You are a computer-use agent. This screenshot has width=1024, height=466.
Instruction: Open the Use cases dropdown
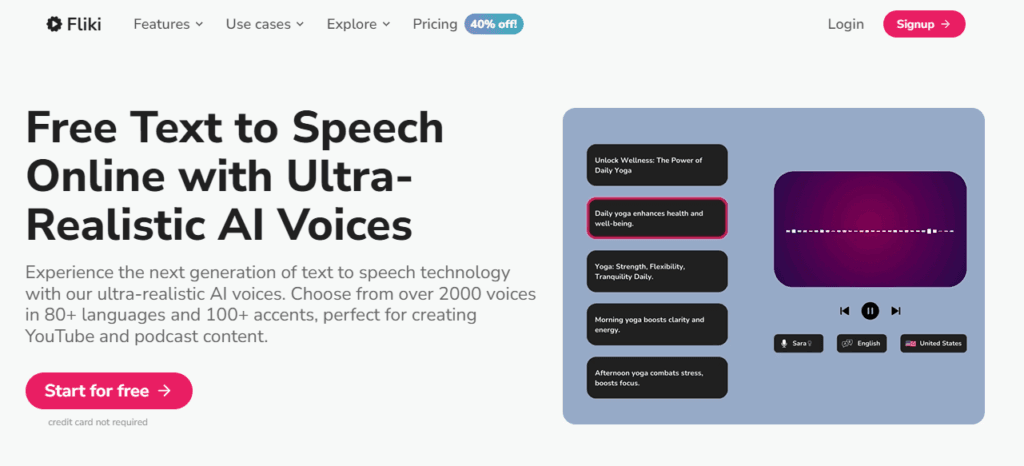pos(265,24)
